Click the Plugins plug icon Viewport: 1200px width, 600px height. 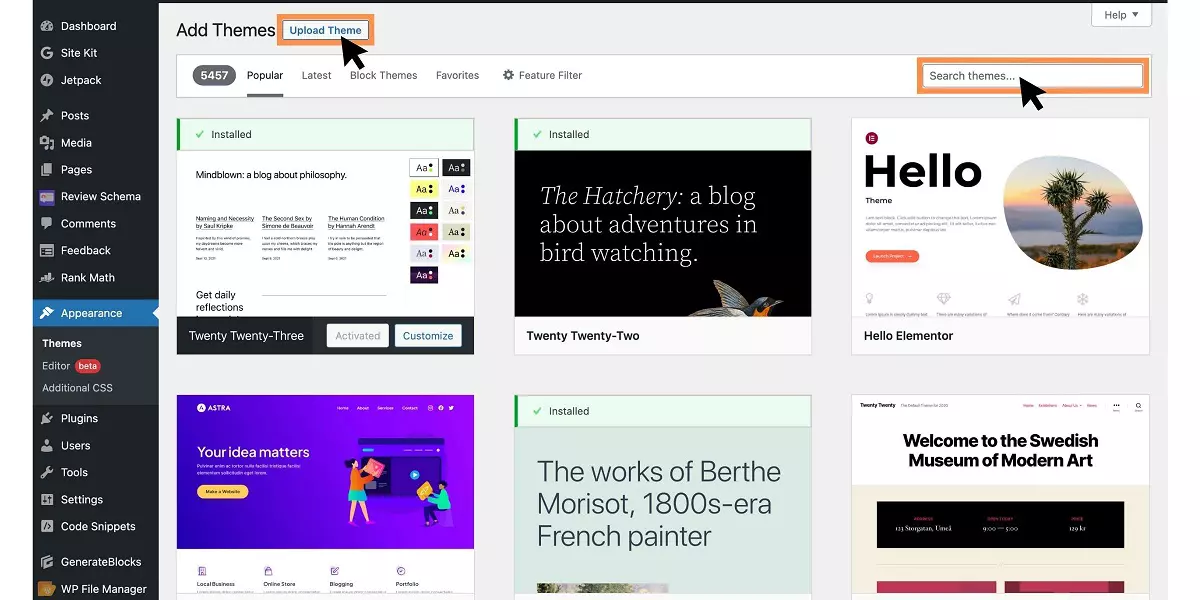point(47,419)
